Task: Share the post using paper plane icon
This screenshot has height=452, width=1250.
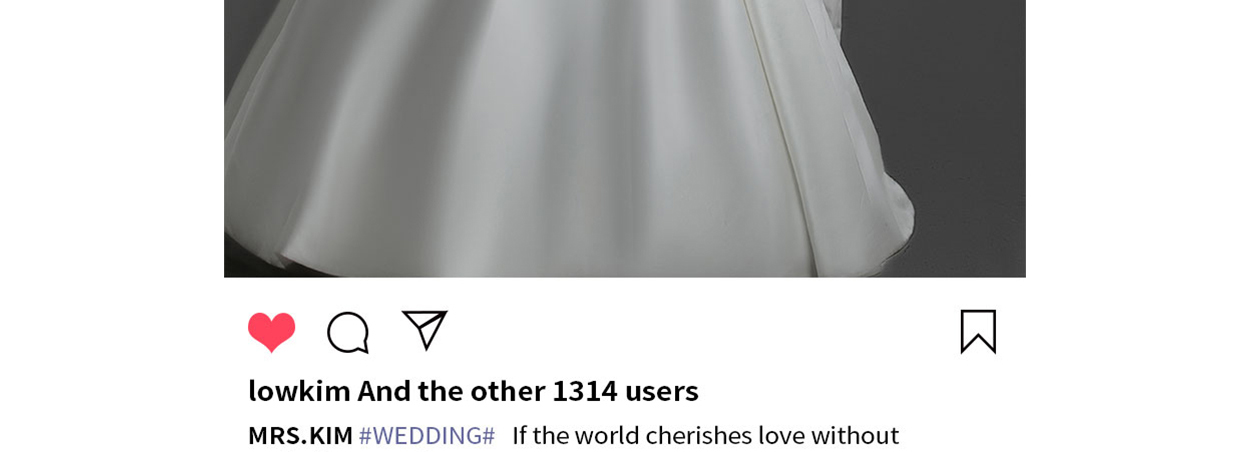Action: (x=425, y=330)
